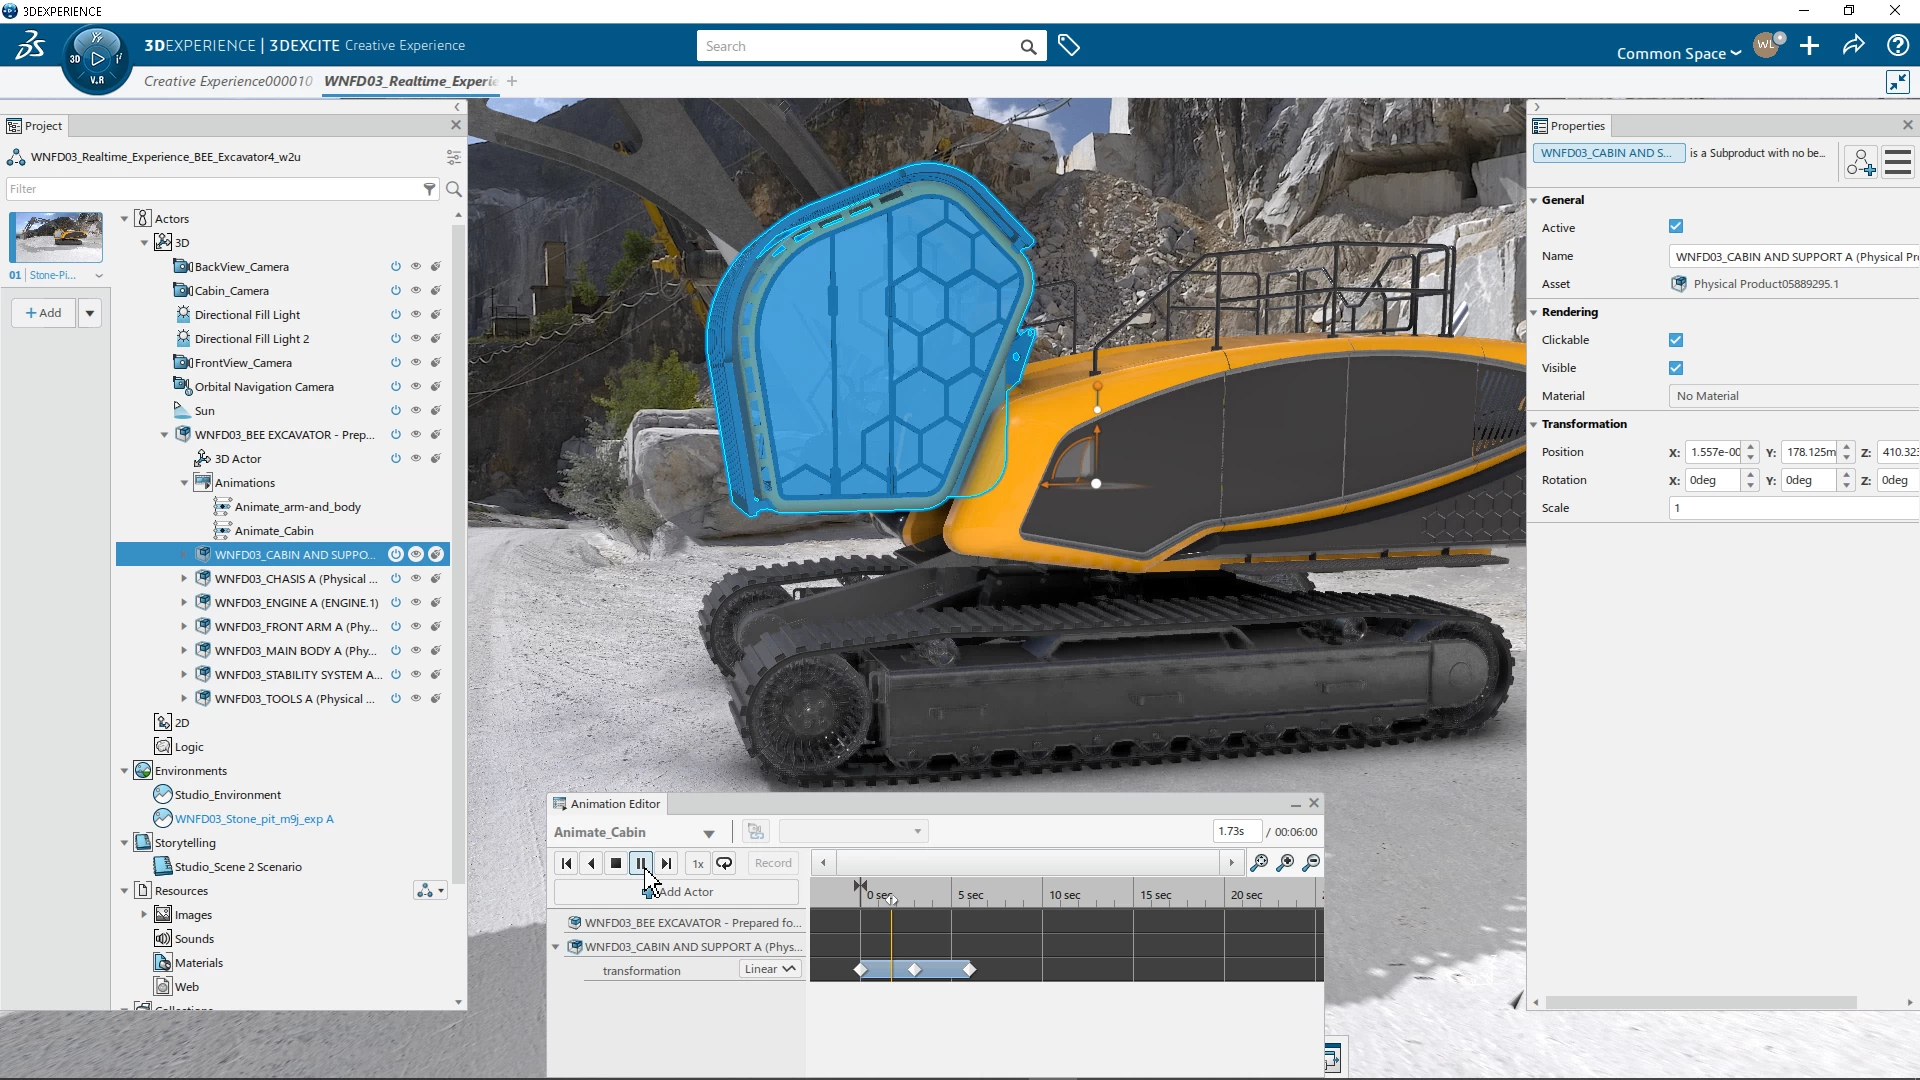Increase Position Y value with up stepper

(1848, 447)
